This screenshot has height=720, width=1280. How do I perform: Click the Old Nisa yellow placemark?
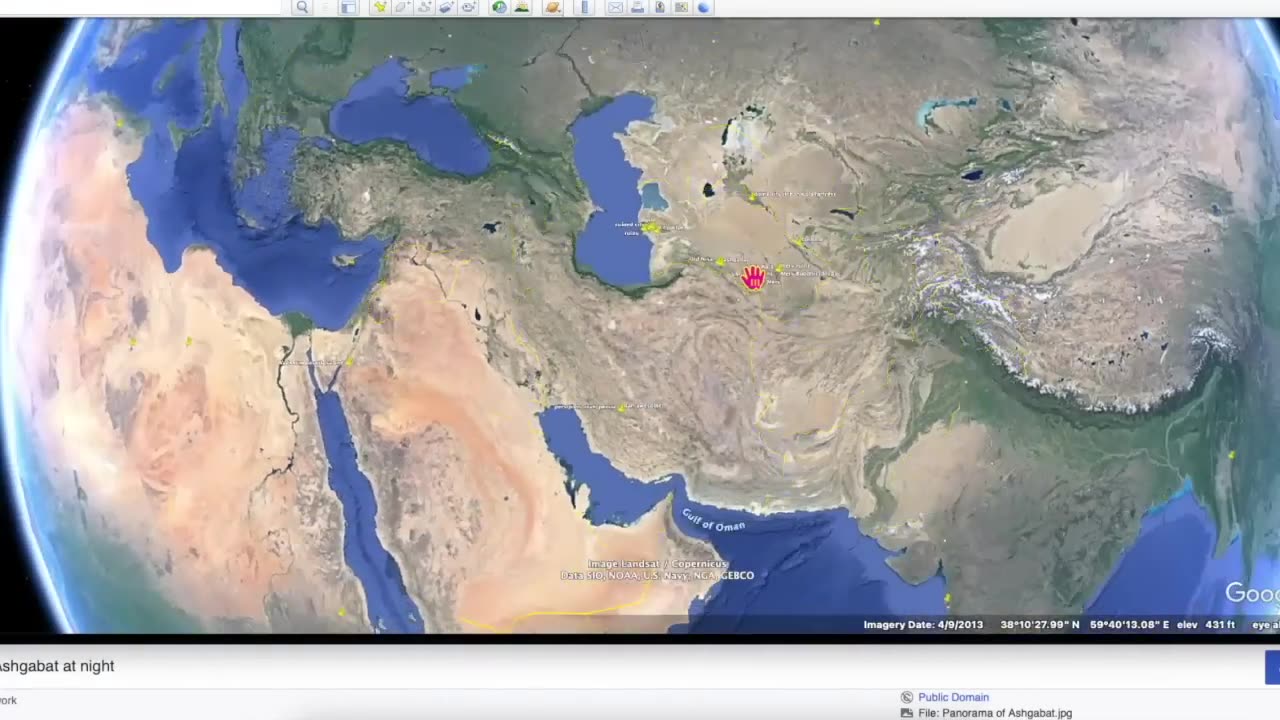tap(720, 261)
